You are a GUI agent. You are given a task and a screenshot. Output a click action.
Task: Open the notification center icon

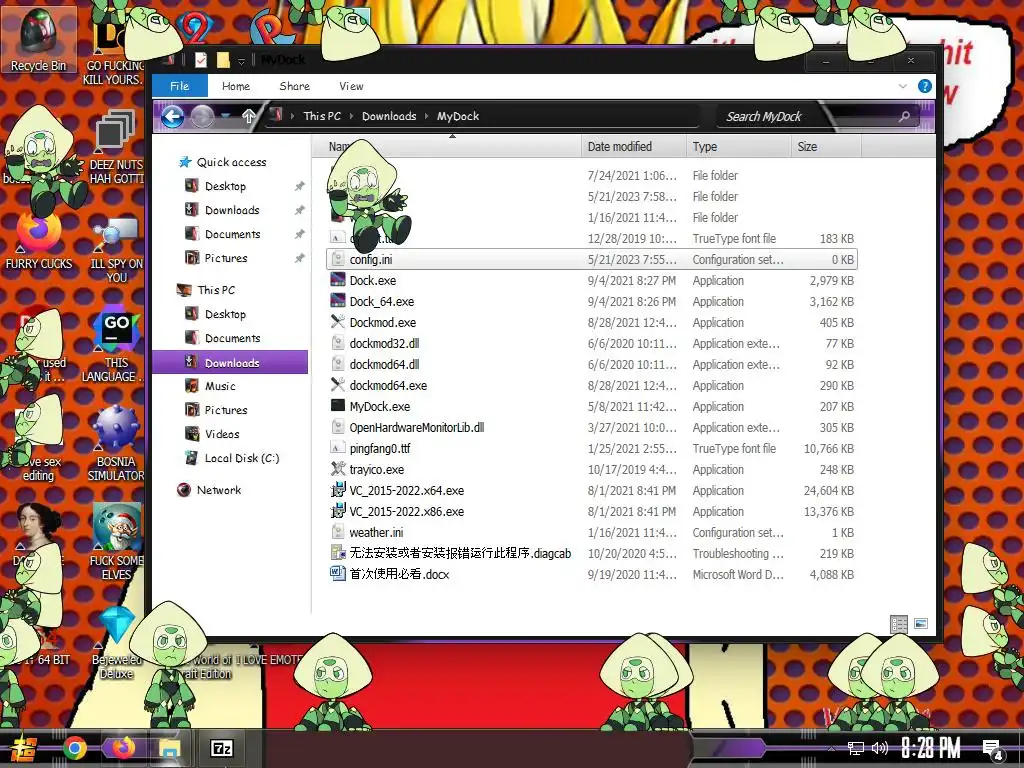click(993, 750)
